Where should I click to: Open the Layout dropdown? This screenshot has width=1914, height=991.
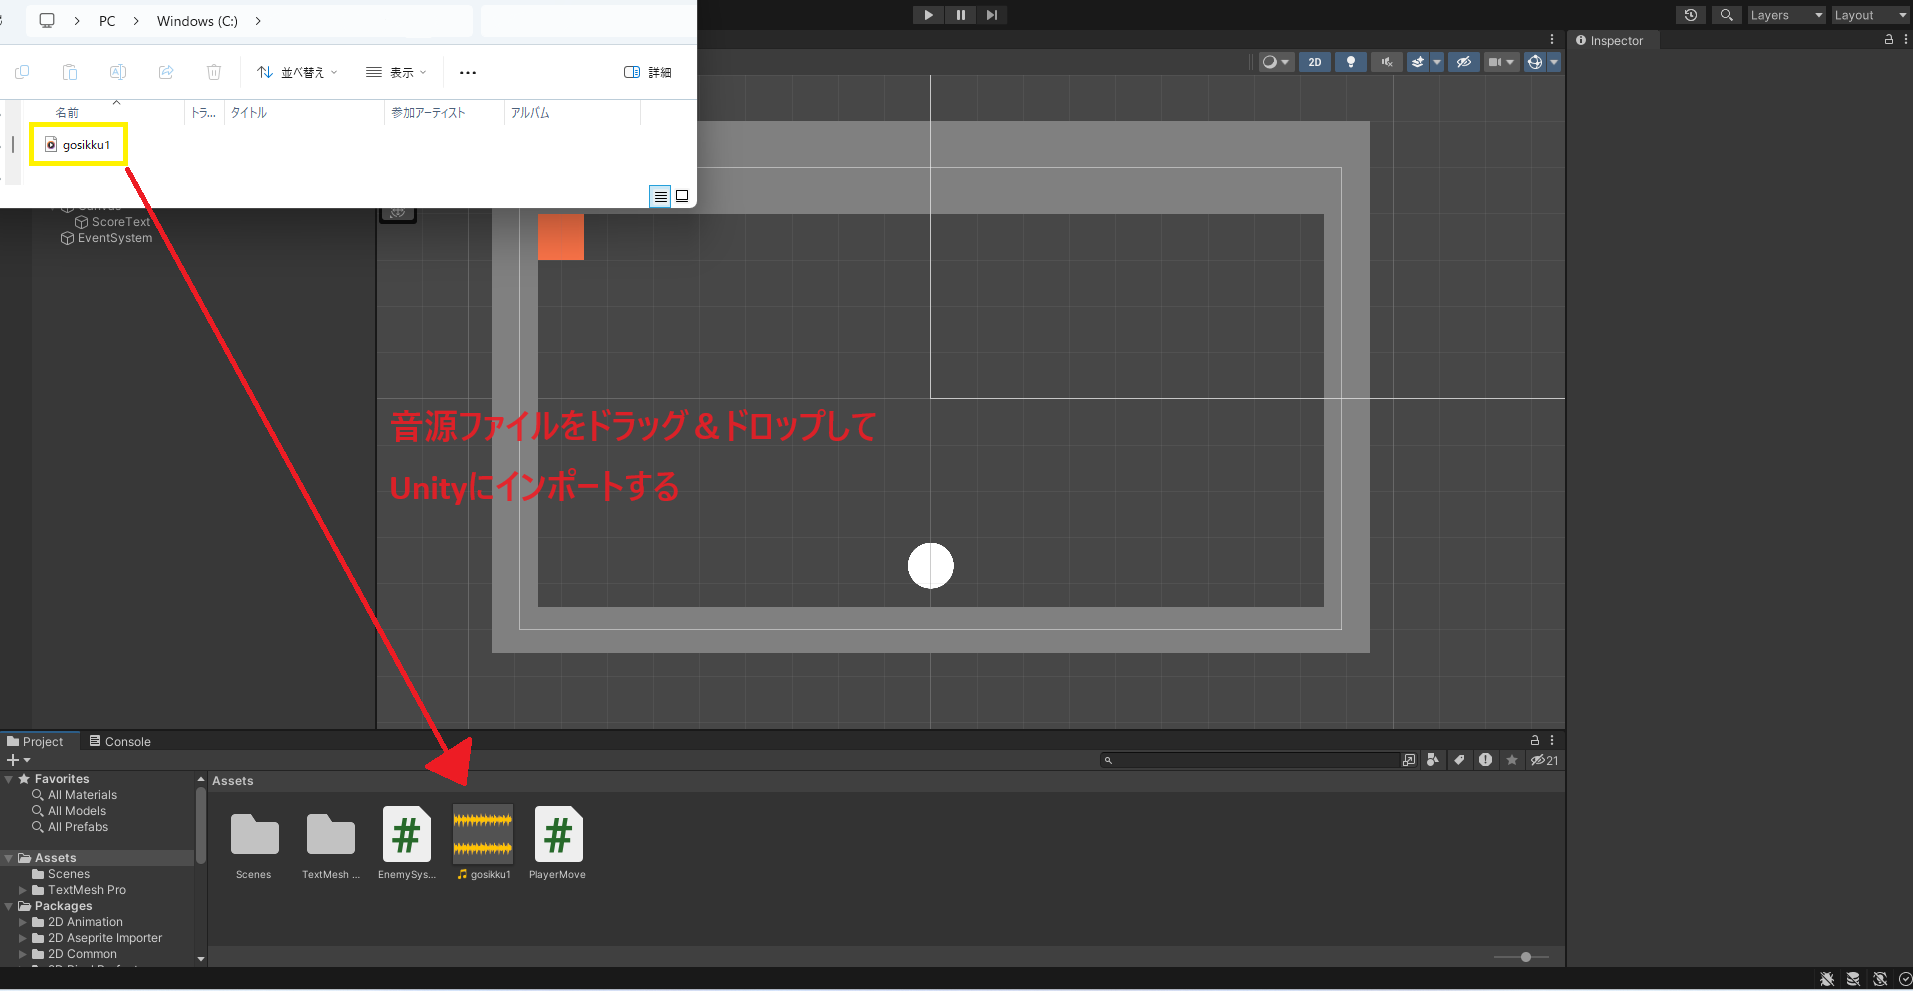pos(1868,15)
